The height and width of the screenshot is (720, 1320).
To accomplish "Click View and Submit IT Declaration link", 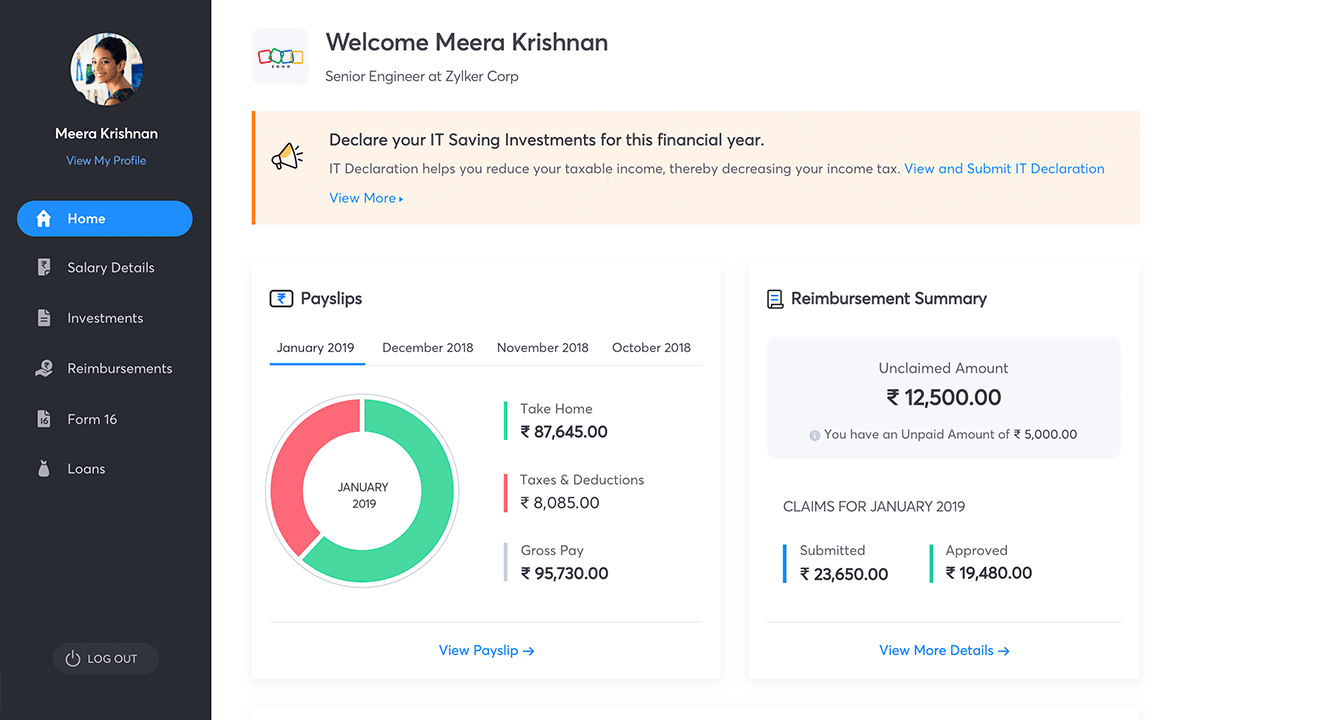I will coord(1004,169).
